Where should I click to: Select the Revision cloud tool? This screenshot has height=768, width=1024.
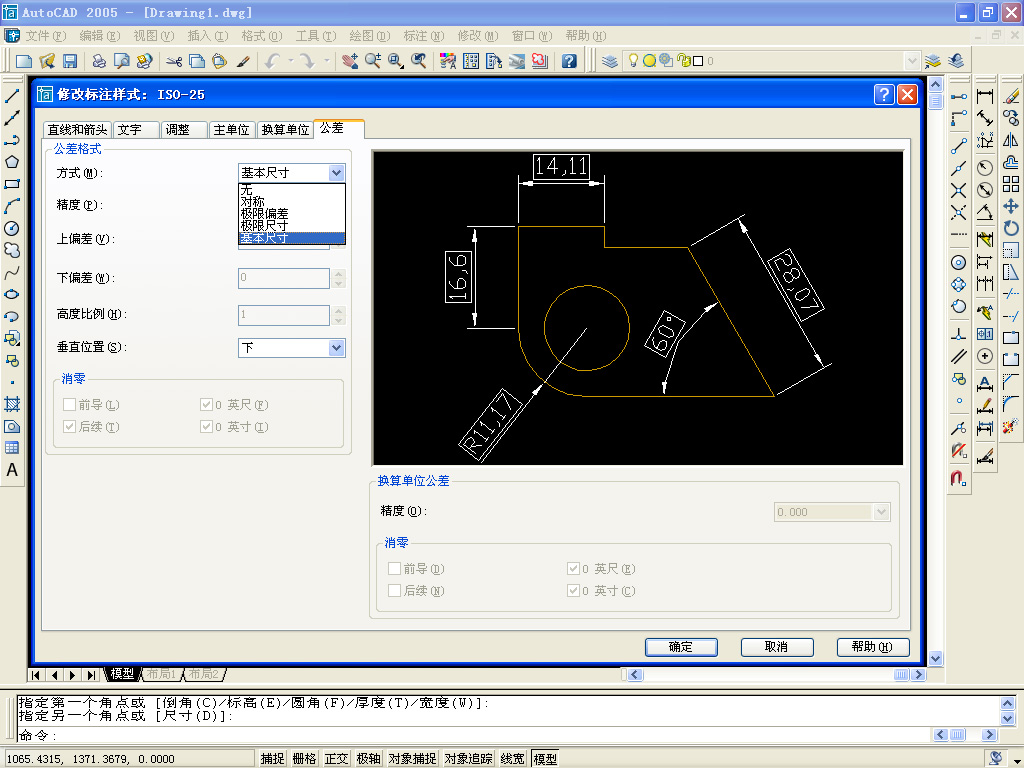12,251
